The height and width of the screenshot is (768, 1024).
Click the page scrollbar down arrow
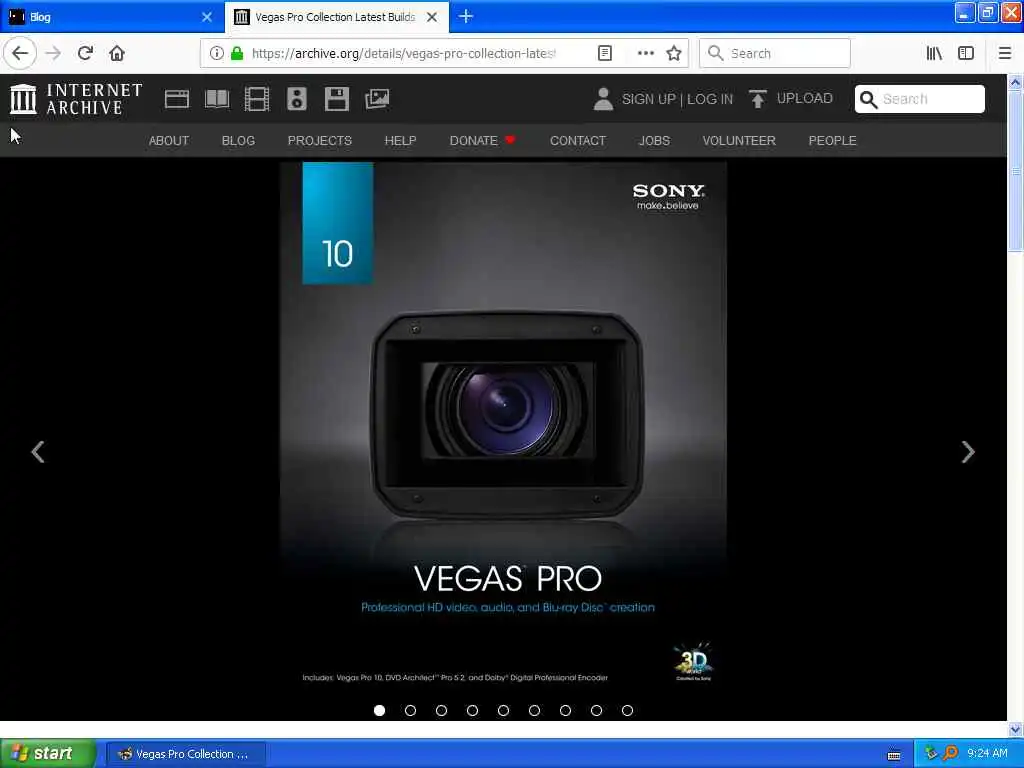(1015, 729)
